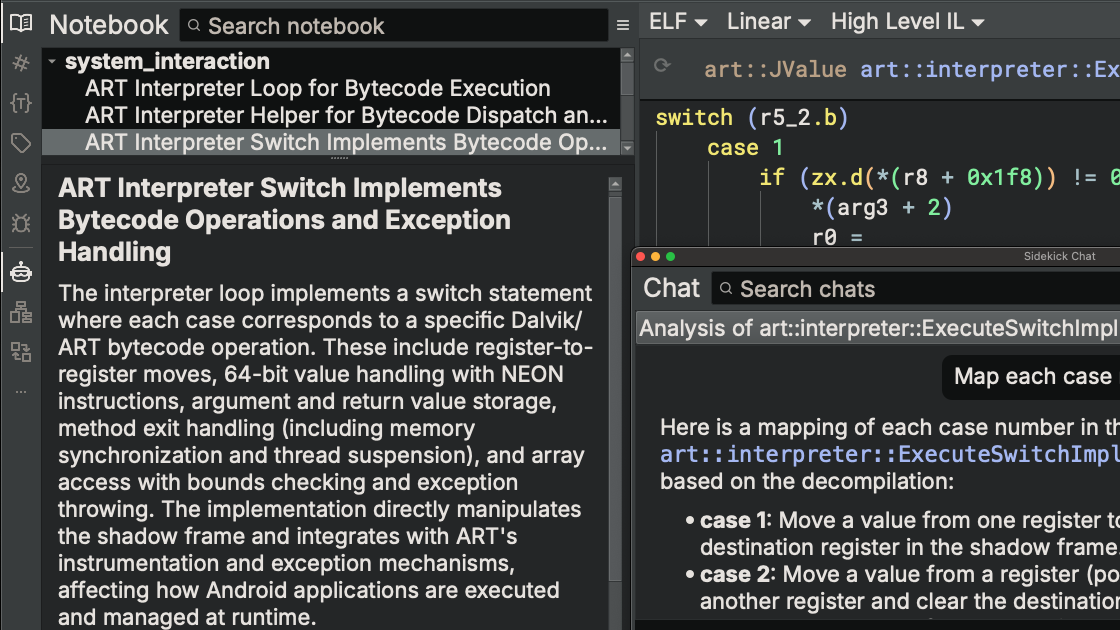Open the Memory Map panel via the pin icon

coord(20,183)
